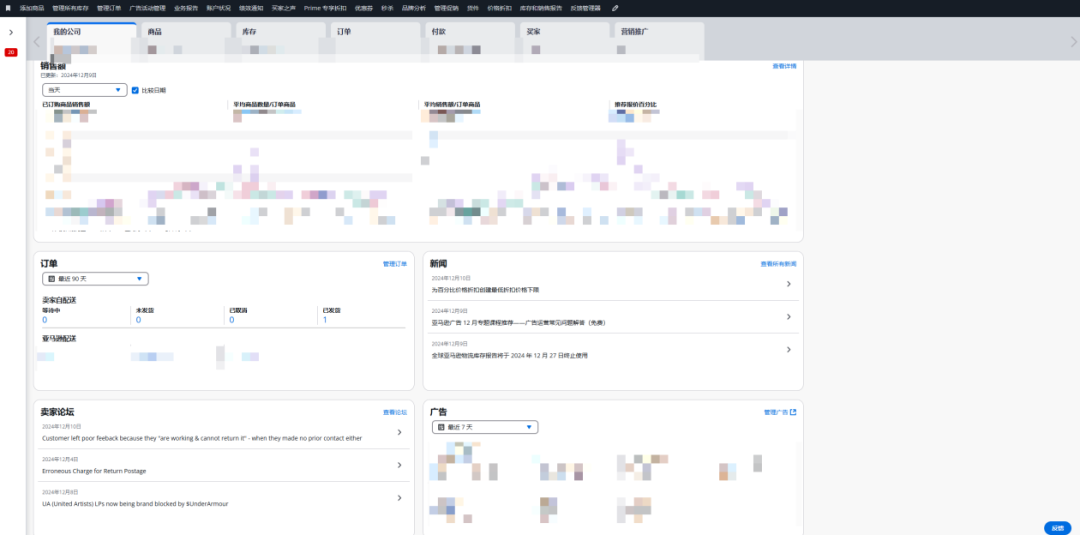Open 管理订单 in the top navigation bar
The width and height of the screenshot is (1080, 535).
pyautogui.click(x=109, y=8)
